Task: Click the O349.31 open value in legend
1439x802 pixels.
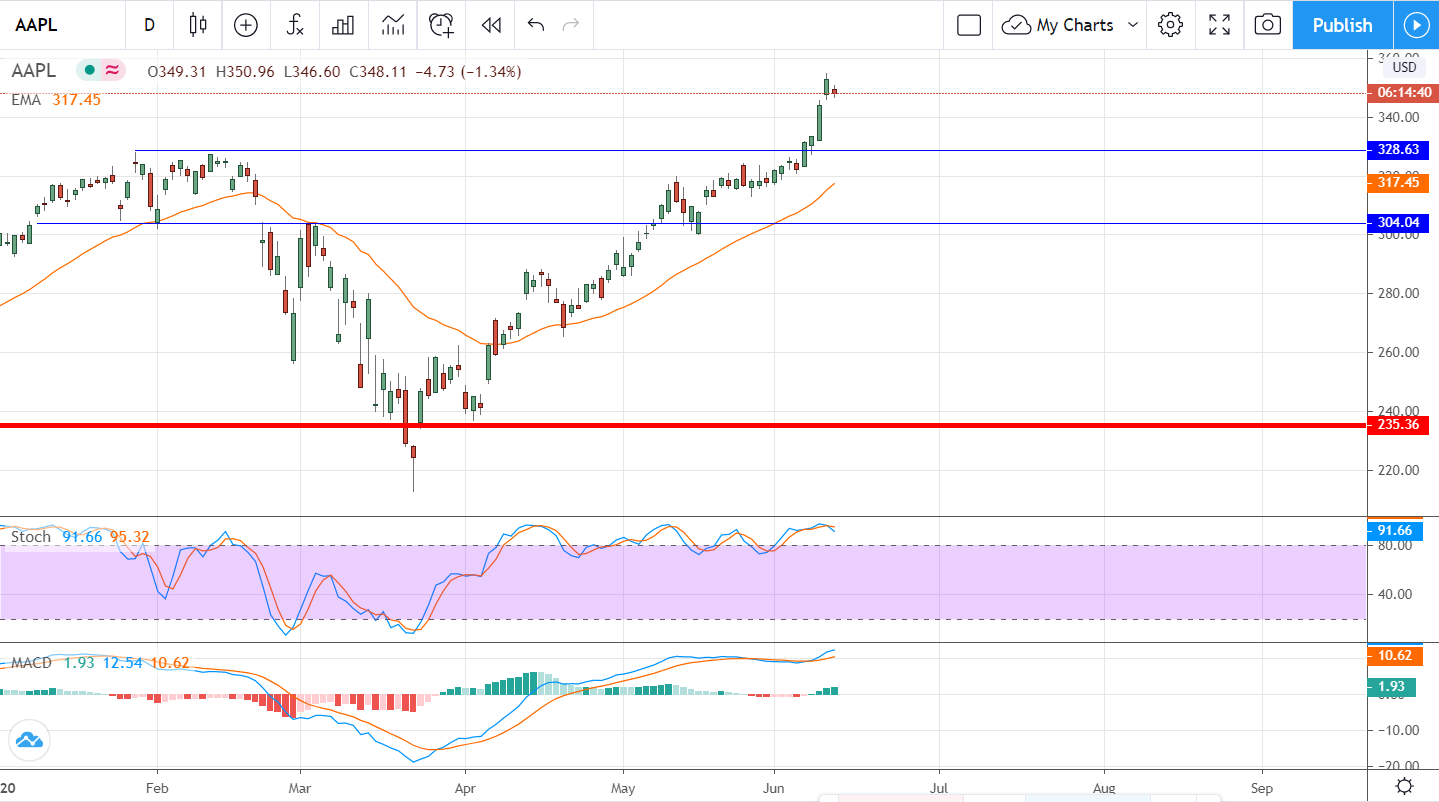Action: tap(177, 71)
